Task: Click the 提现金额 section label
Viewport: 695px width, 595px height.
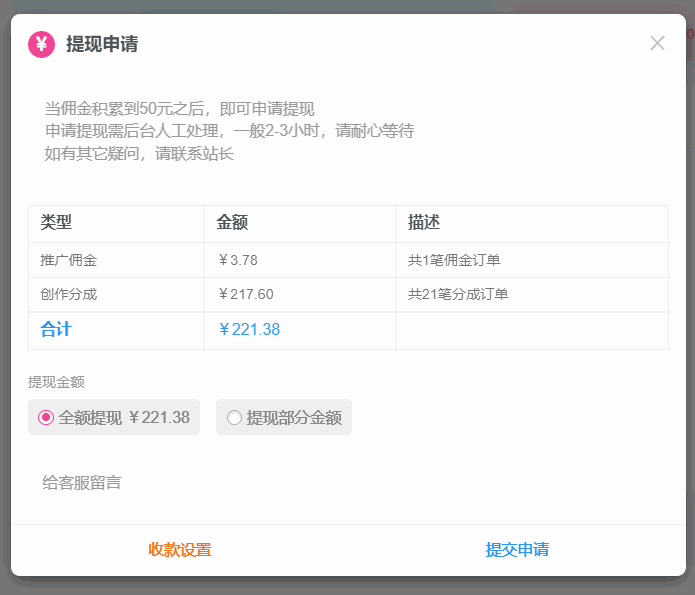Action: pyautogui.click(x=56, y=382)
